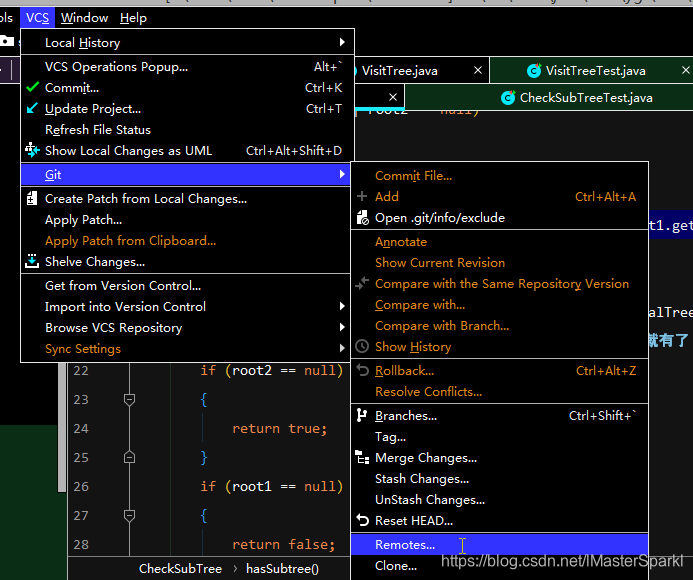This screenshot has width=693, height=580.
Task: Click the Rollback undo-arrow icon
Action: (362, 370)
